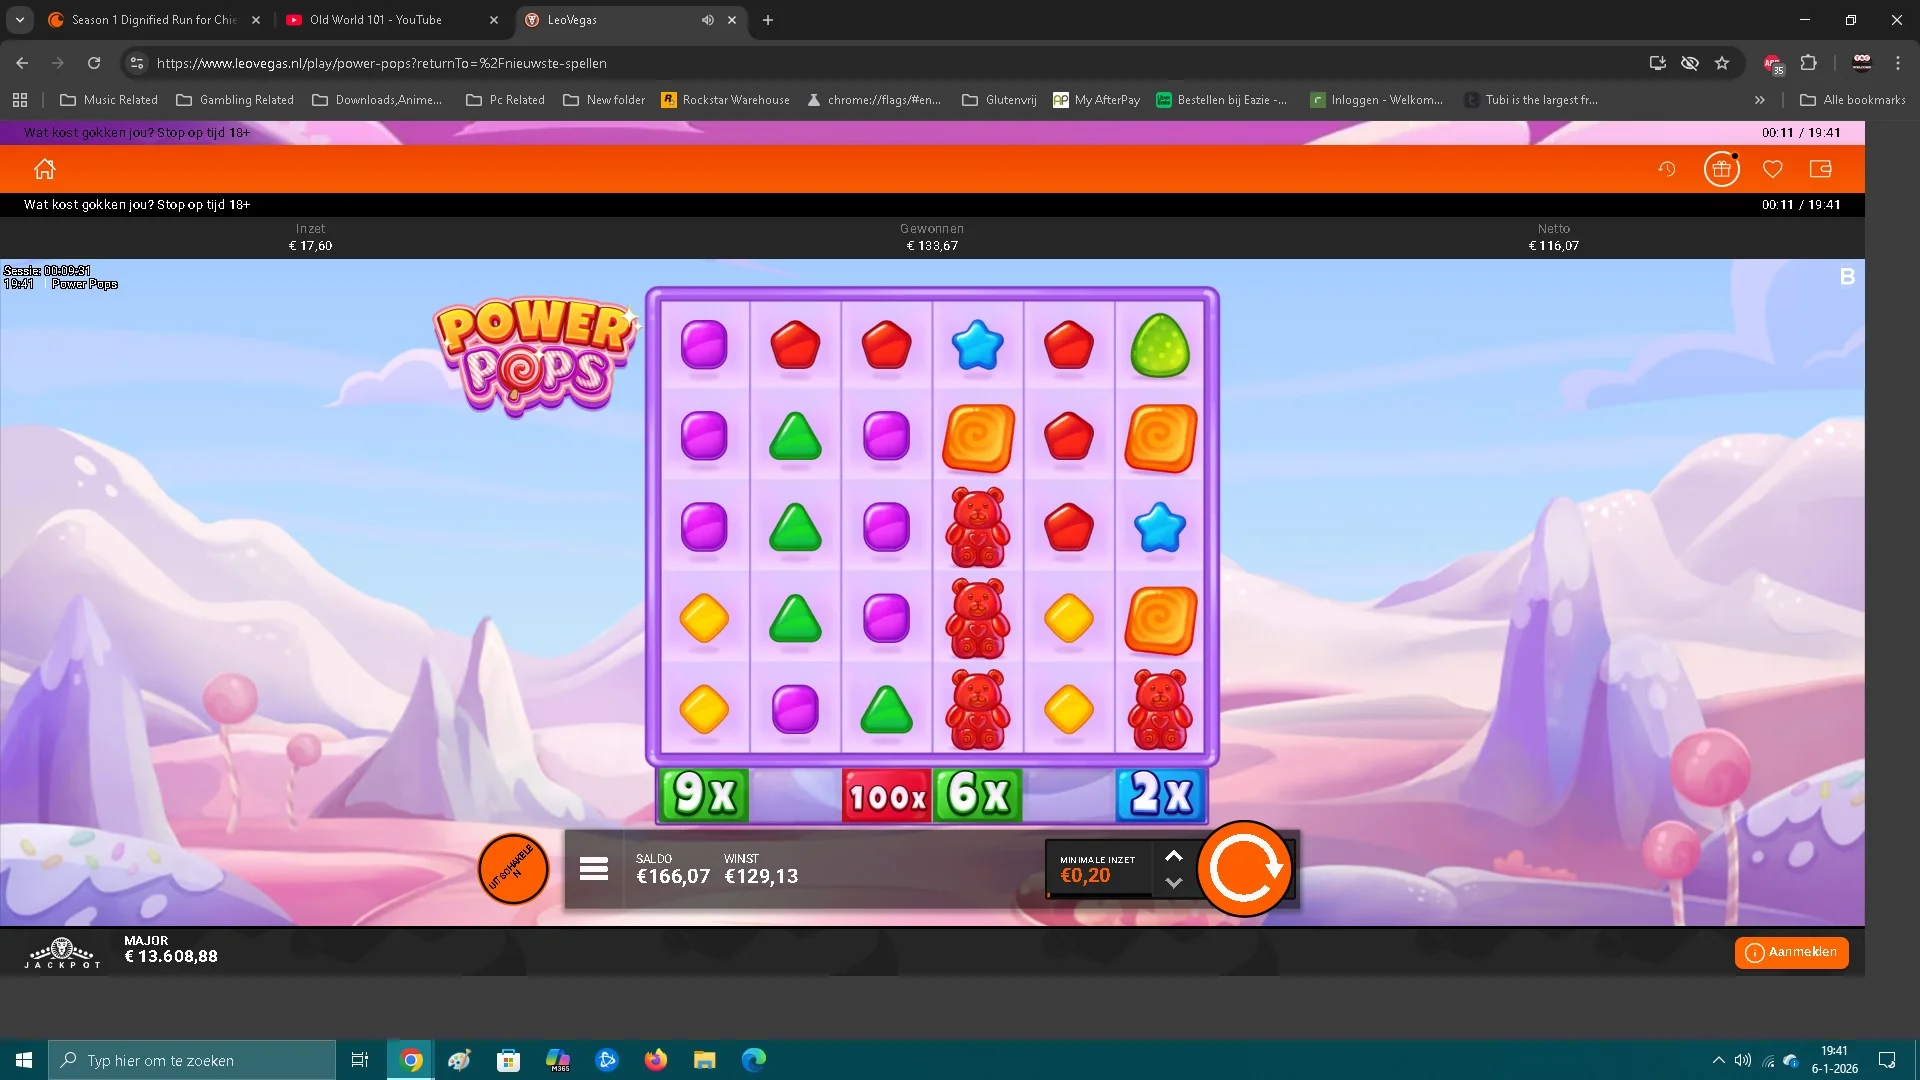Open Glutenvrij bookmark folder
The image size is (1920, 1080).
click(x=999, y=100)
